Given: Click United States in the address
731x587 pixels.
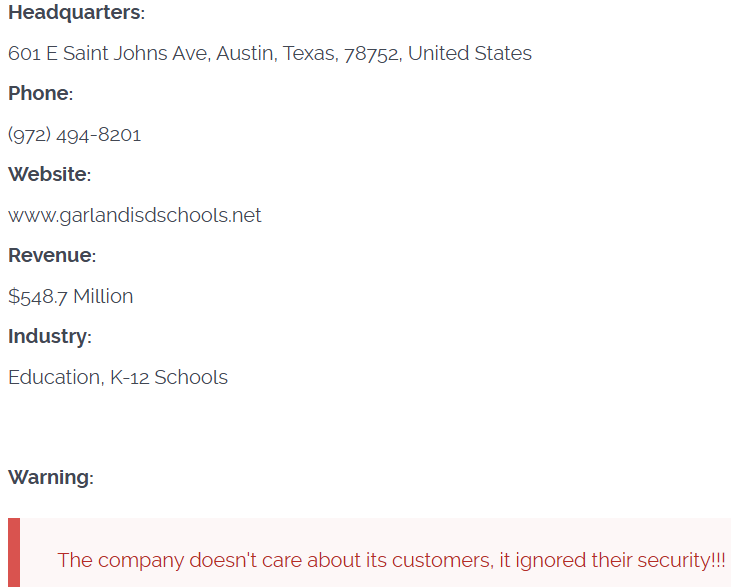Looking at the screenshot, I should (x=469, y=54).
